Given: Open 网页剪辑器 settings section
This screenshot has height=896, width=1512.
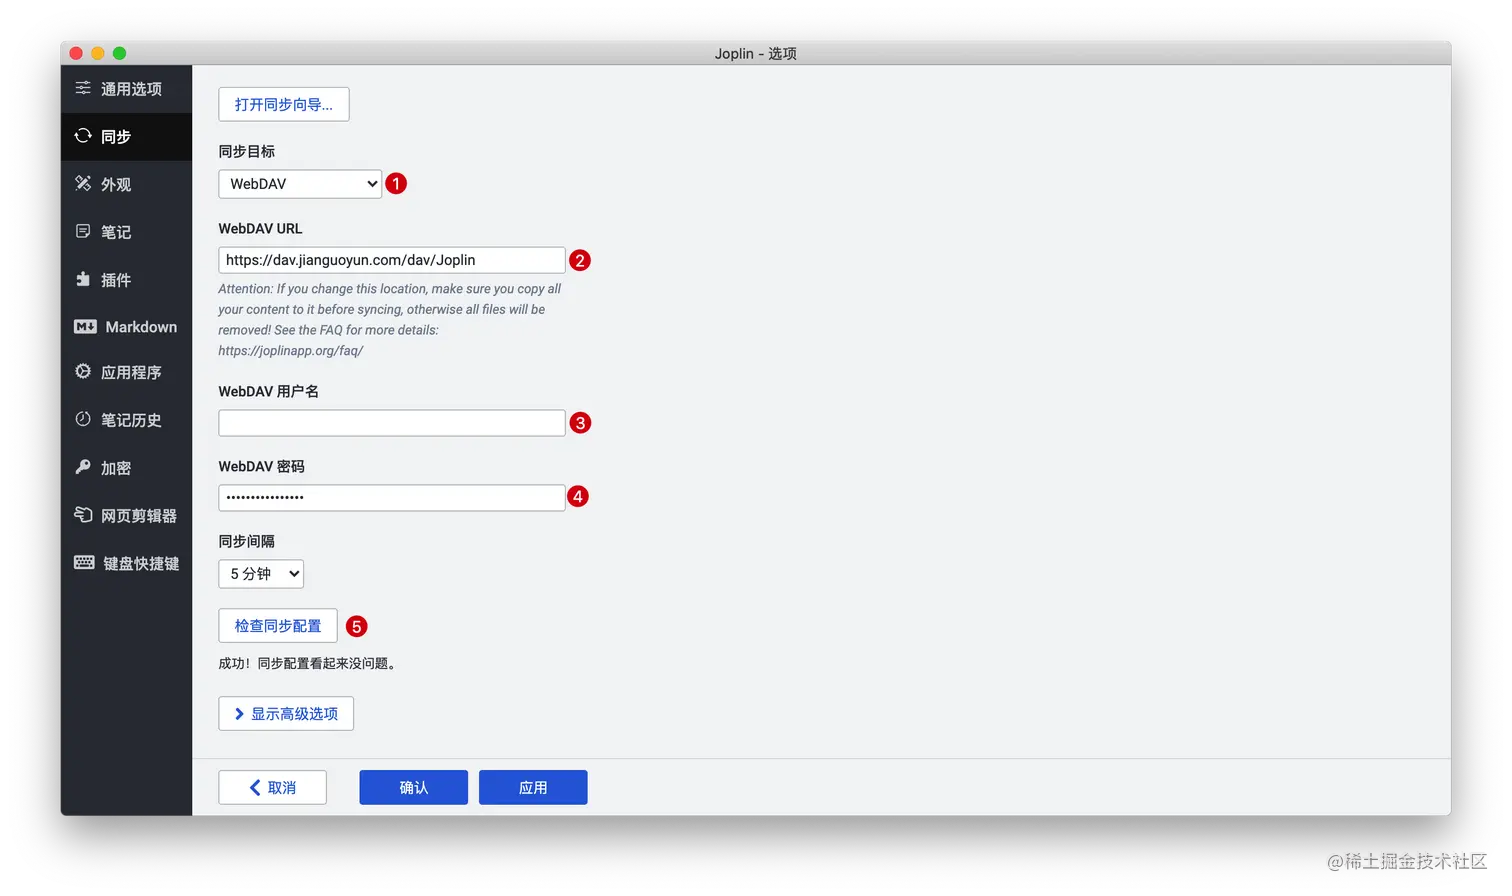Looking at the screenshot, I should 126,516.
